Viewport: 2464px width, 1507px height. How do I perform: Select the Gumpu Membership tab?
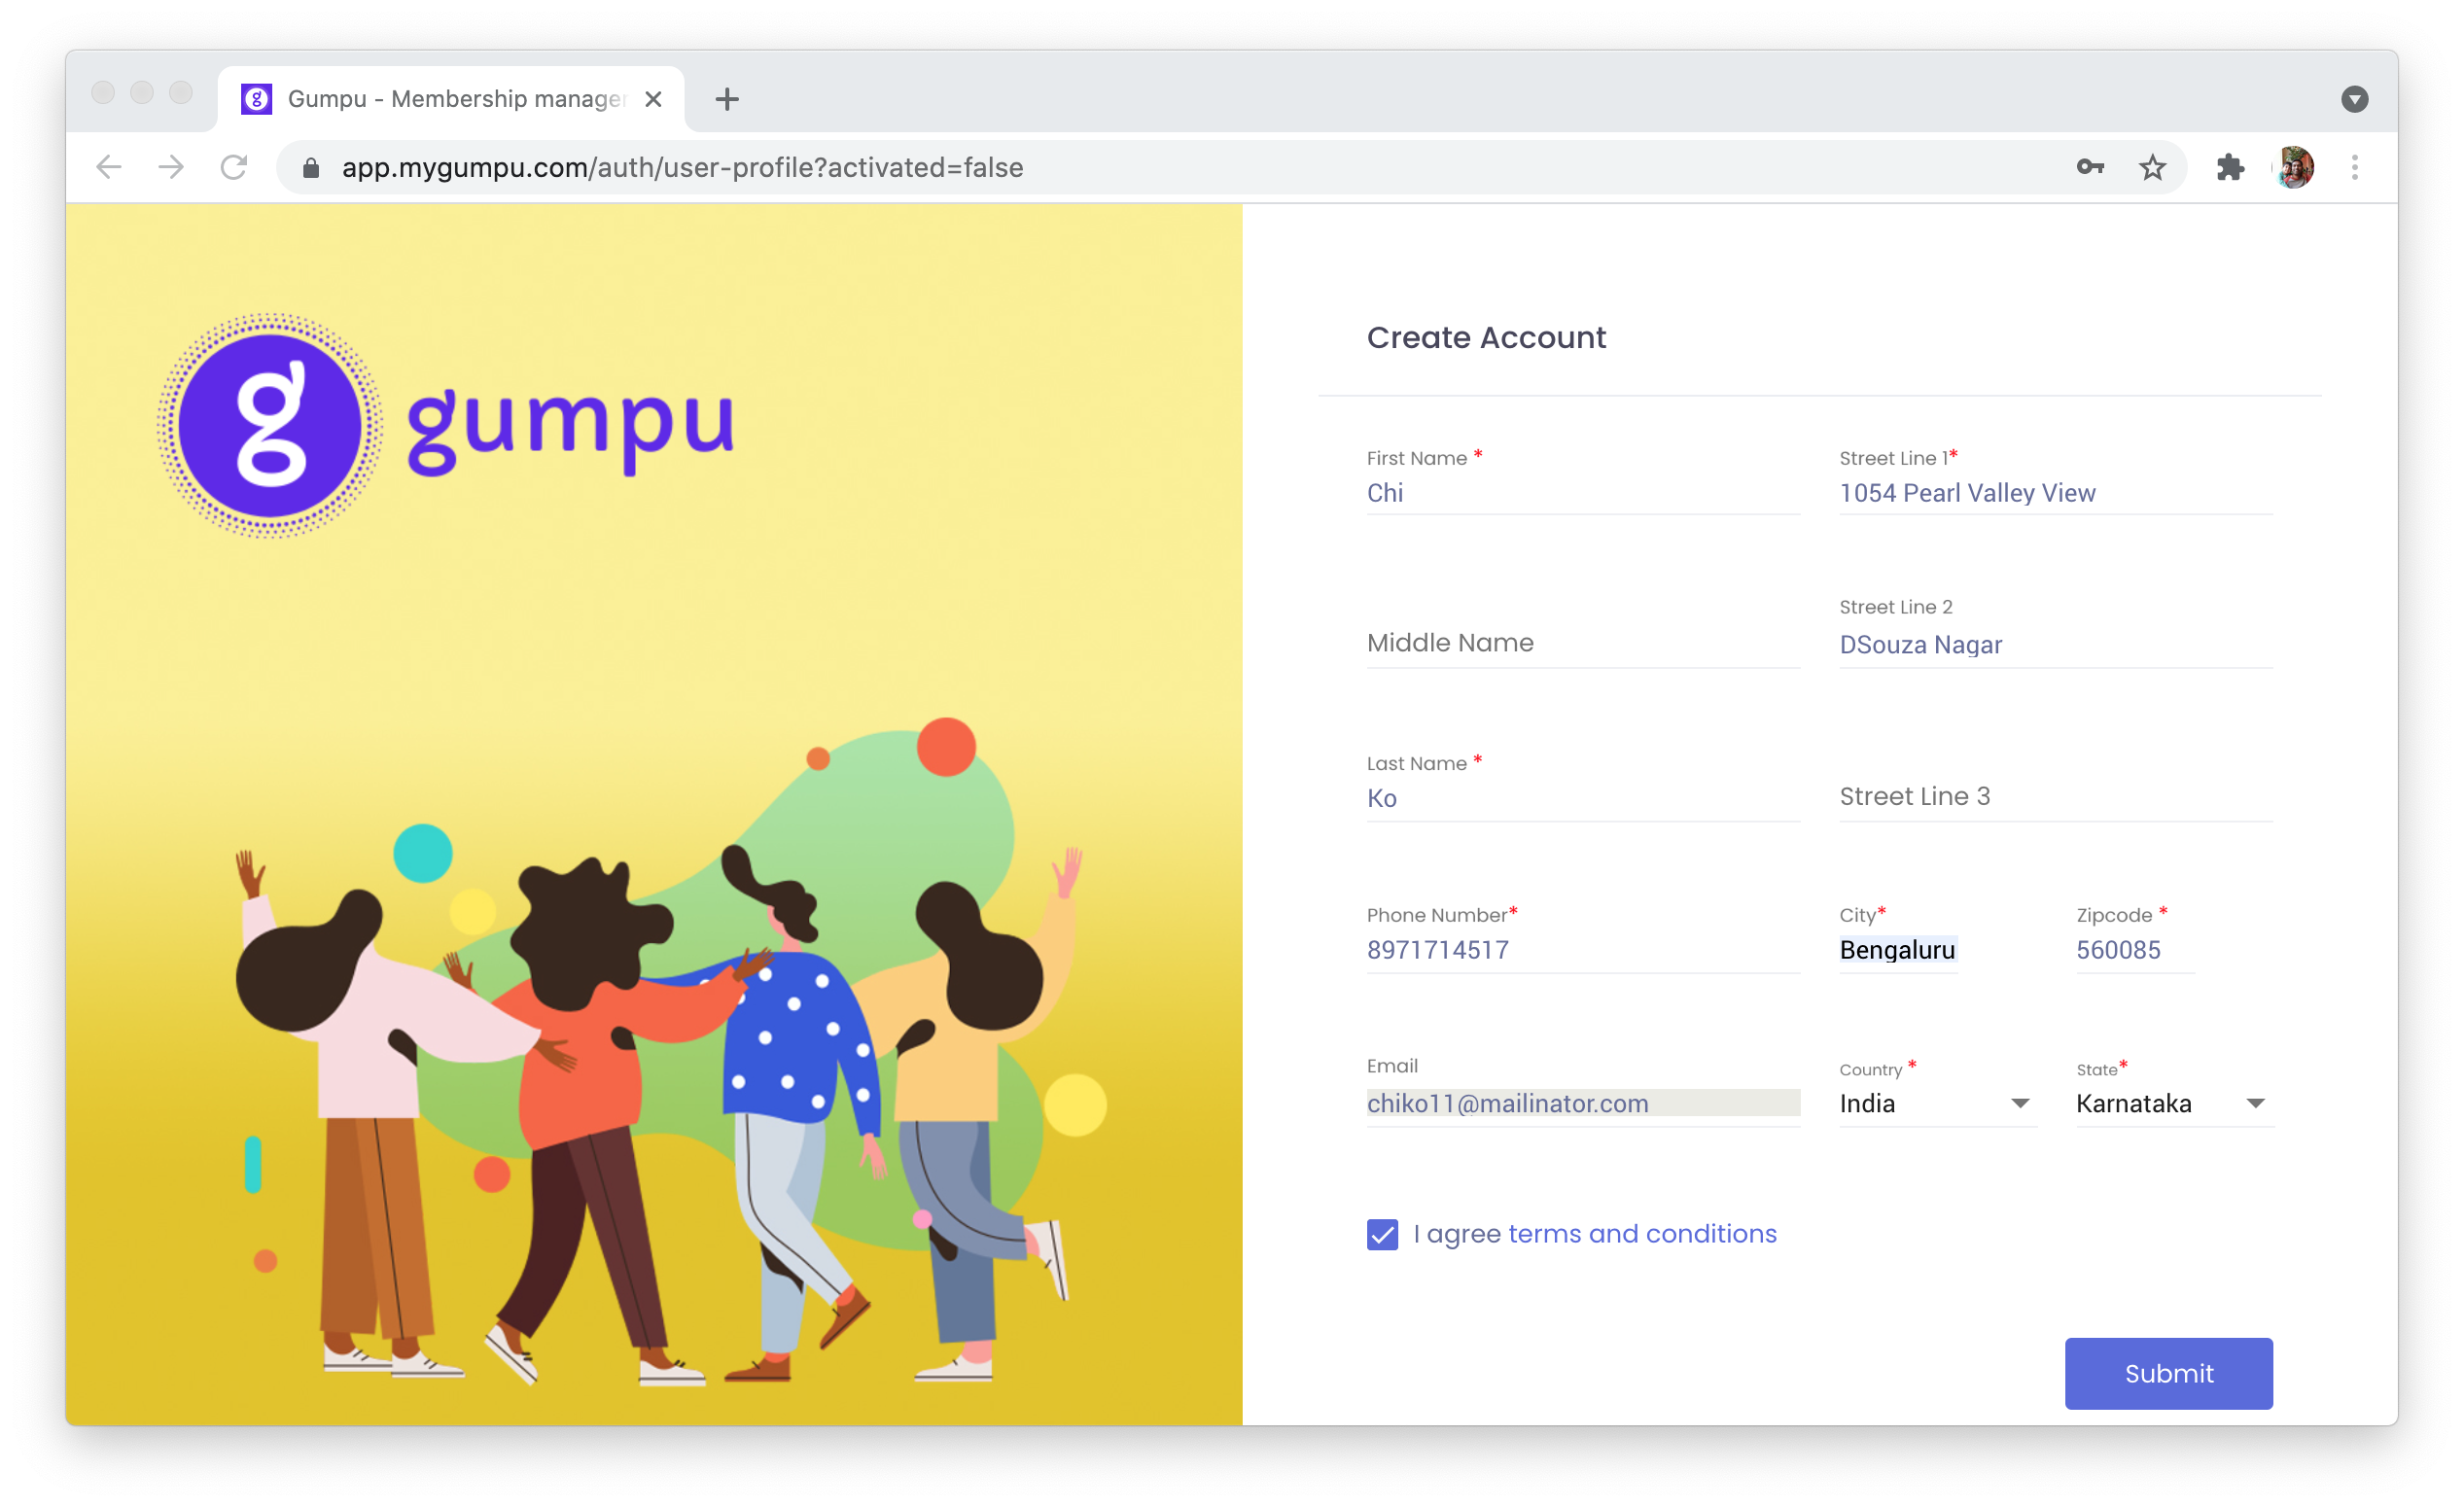pyautogui.click(x=451, y=99)
